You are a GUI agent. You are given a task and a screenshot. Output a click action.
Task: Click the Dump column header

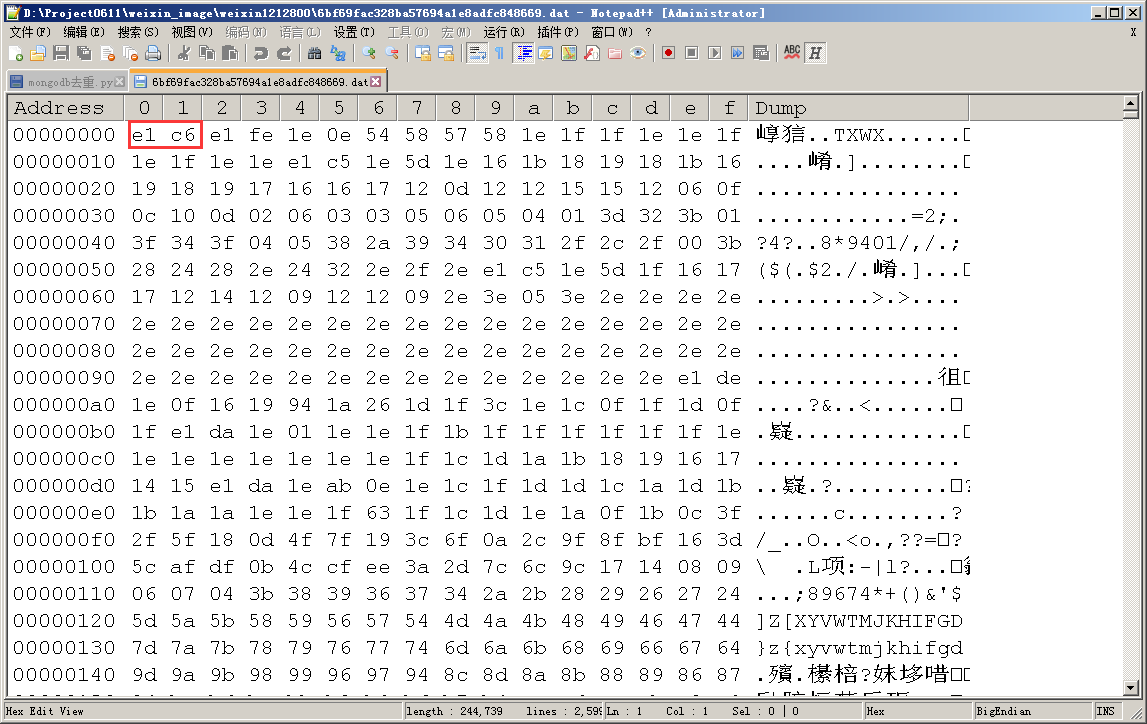tap(859, 108)
